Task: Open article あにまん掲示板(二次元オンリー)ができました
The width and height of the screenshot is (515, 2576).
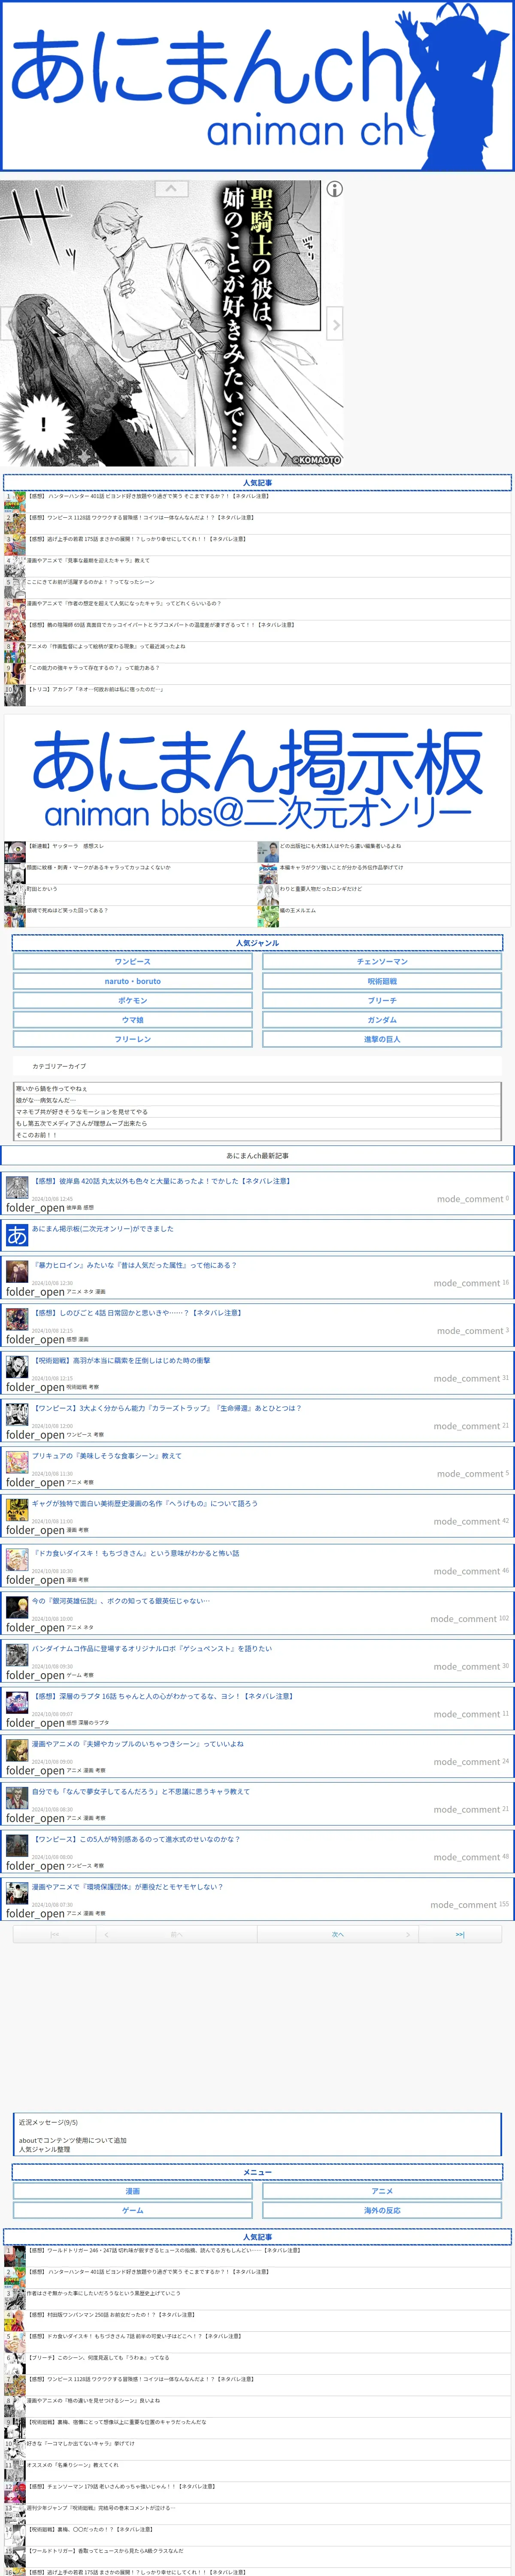Action: tap(102, 1229)
